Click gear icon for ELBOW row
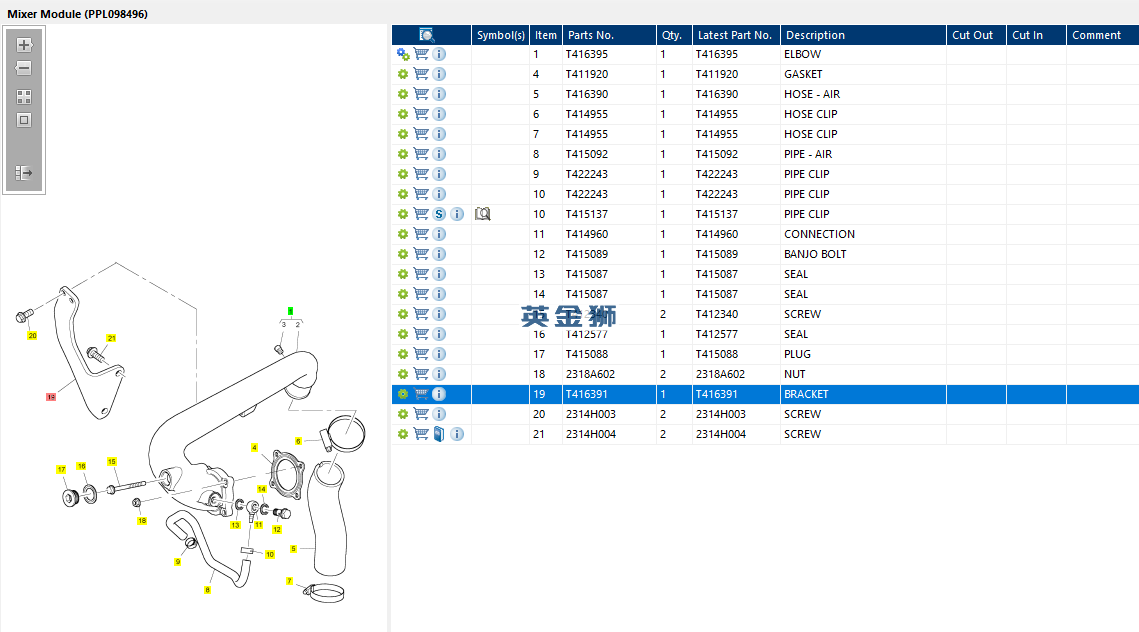 click(x=402, y=54)
